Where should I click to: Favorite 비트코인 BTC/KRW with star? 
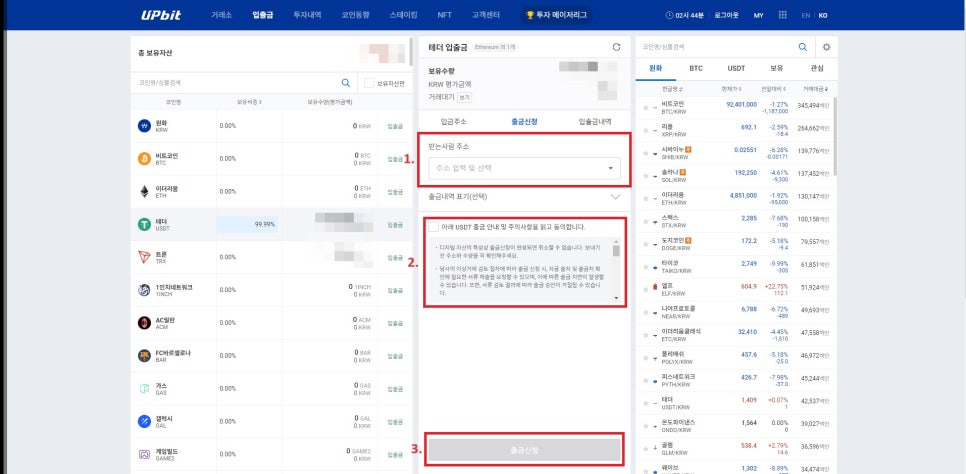646,107
